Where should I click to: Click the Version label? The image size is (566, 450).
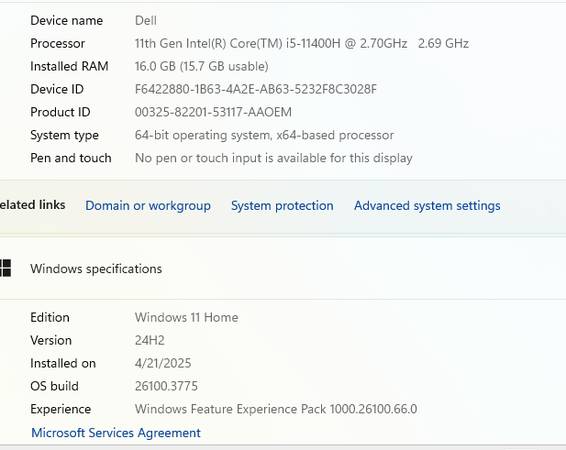point(51,340)
